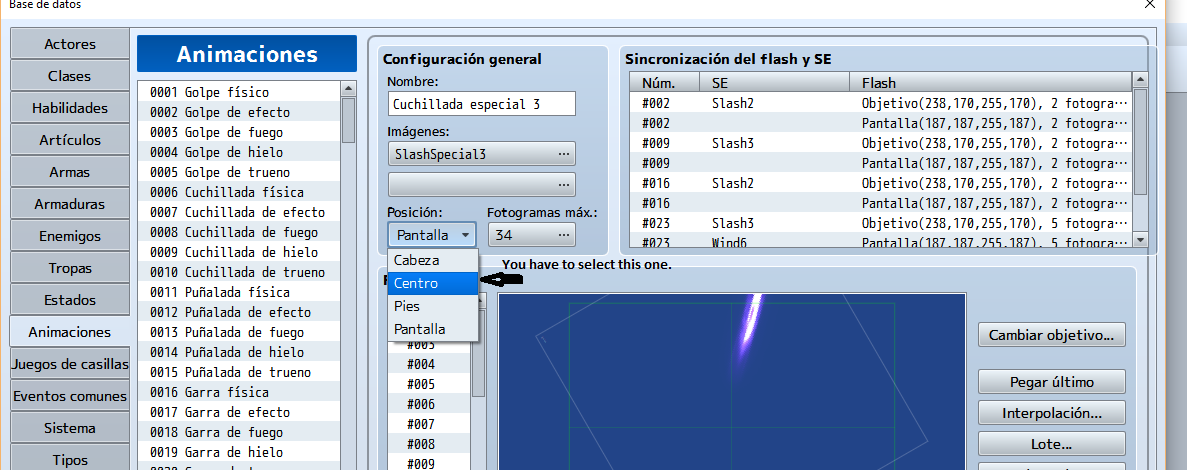The height and width of the screenshot is (470, 1187).
Task: Choose Pantalla from the position list
Action: pos(433,329)
